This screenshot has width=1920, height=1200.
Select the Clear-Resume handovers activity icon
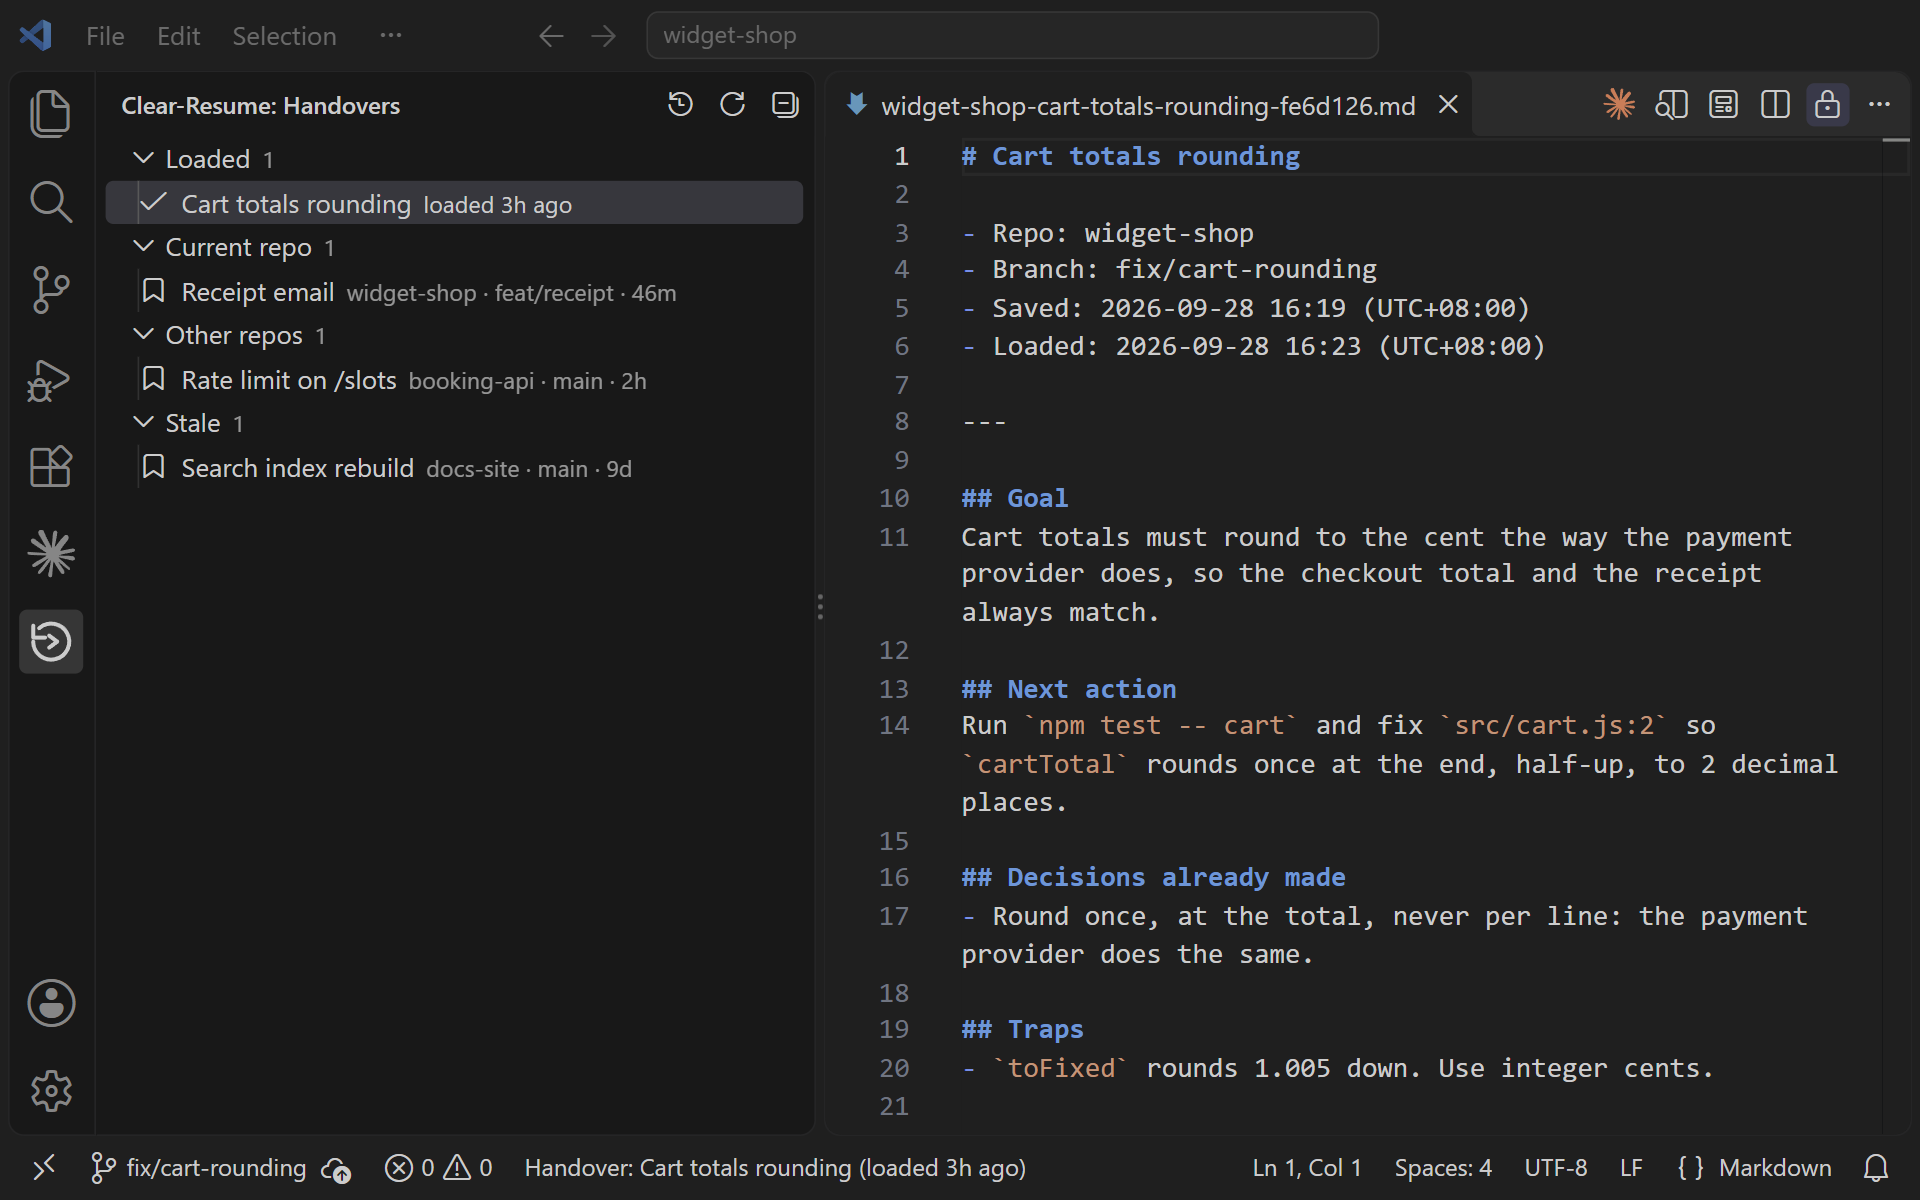[51, 641]
